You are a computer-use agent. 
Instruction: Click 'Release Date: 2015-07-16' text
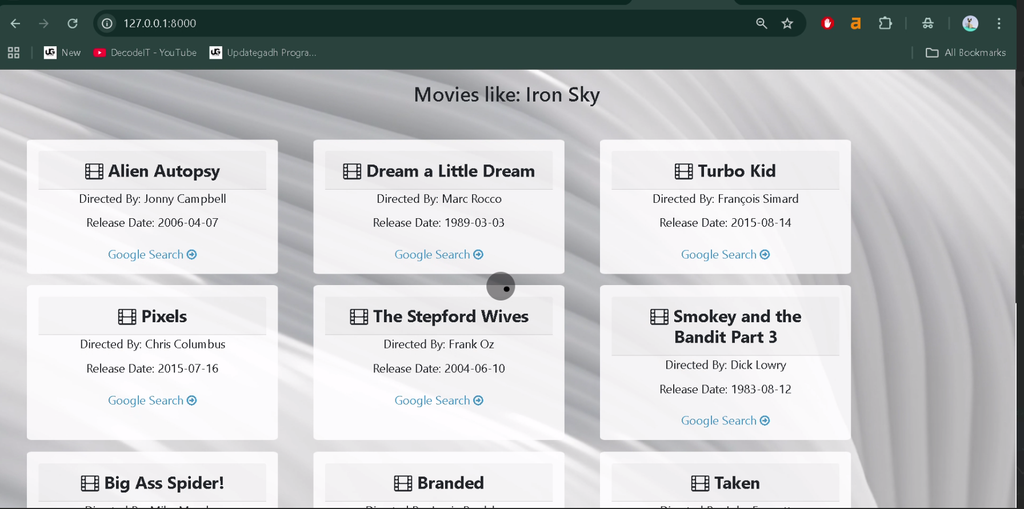[152, 369]
